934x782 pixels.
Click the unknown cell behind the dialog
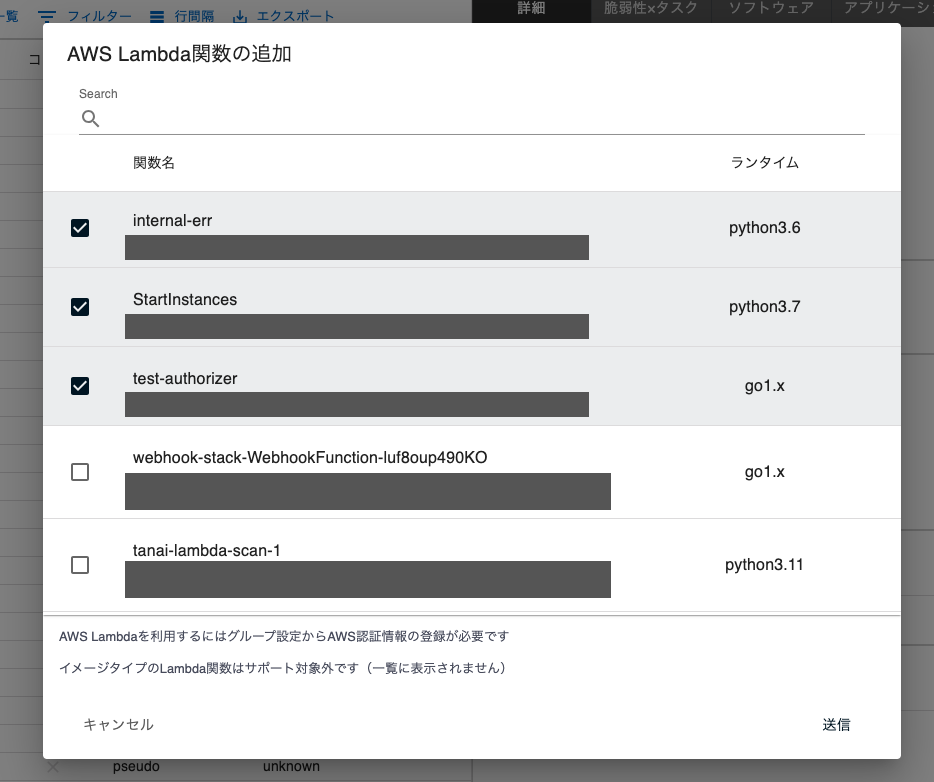pyautogui.click(x=291, y=767)
